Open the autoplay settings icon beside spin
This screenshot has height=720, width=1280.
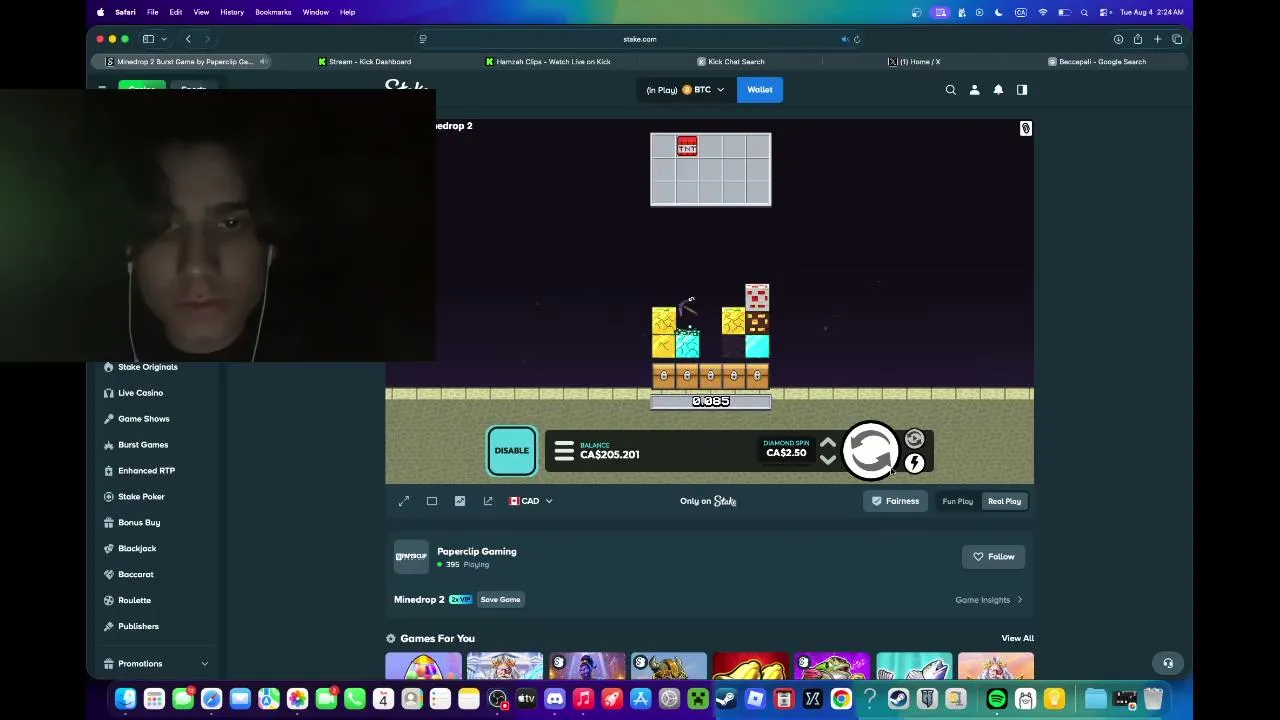[914, 439]
